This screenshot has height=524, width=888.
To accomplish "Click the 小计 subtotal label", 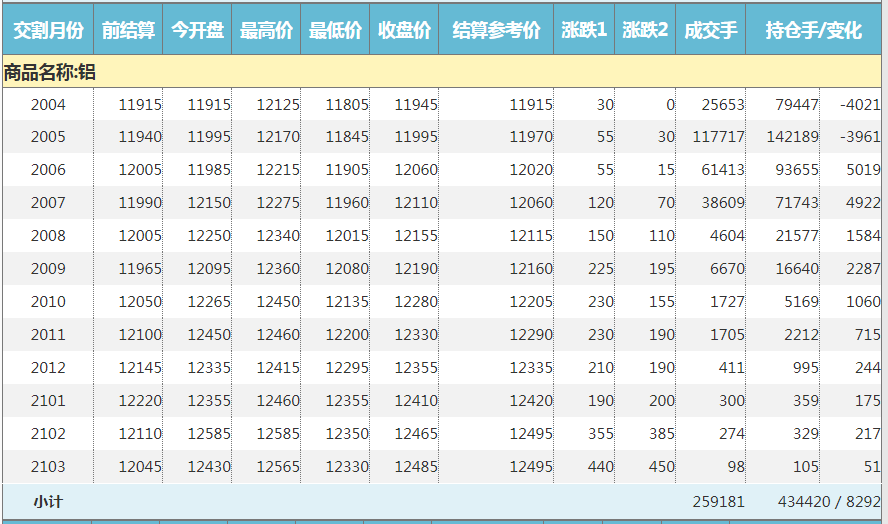I will 48,502.
